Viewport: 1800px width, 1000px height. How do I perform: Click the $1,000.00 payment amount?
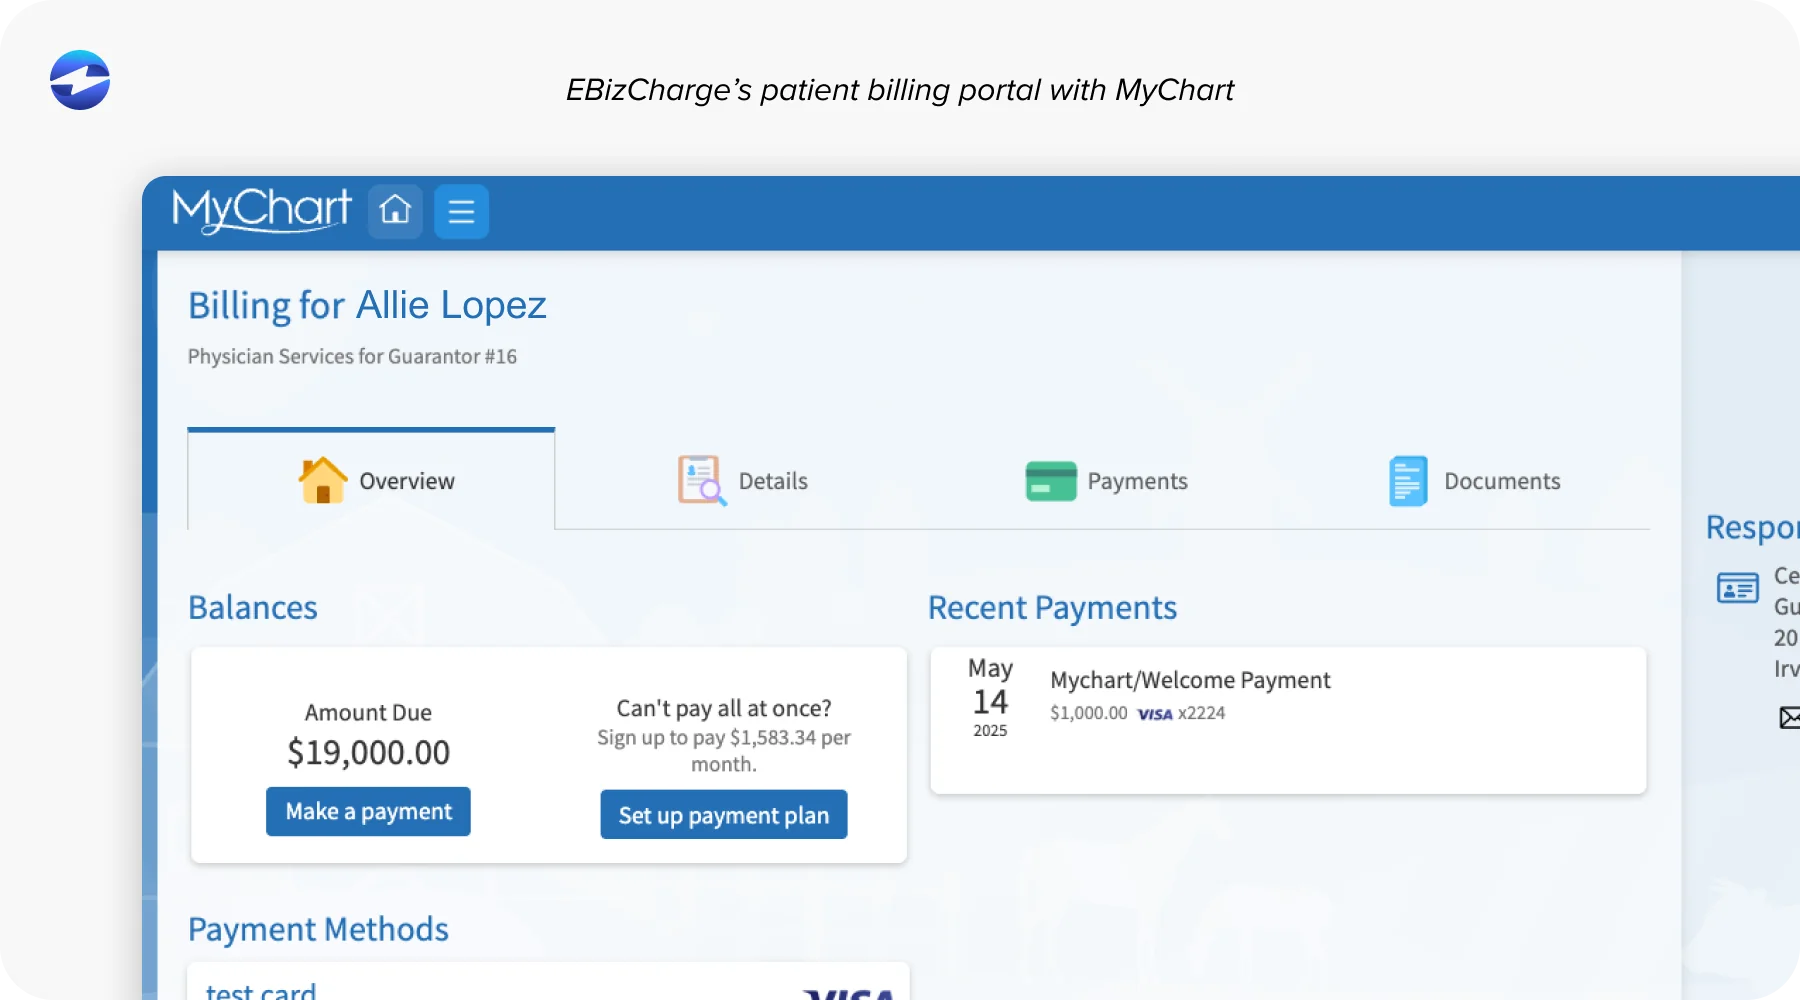1088,713
